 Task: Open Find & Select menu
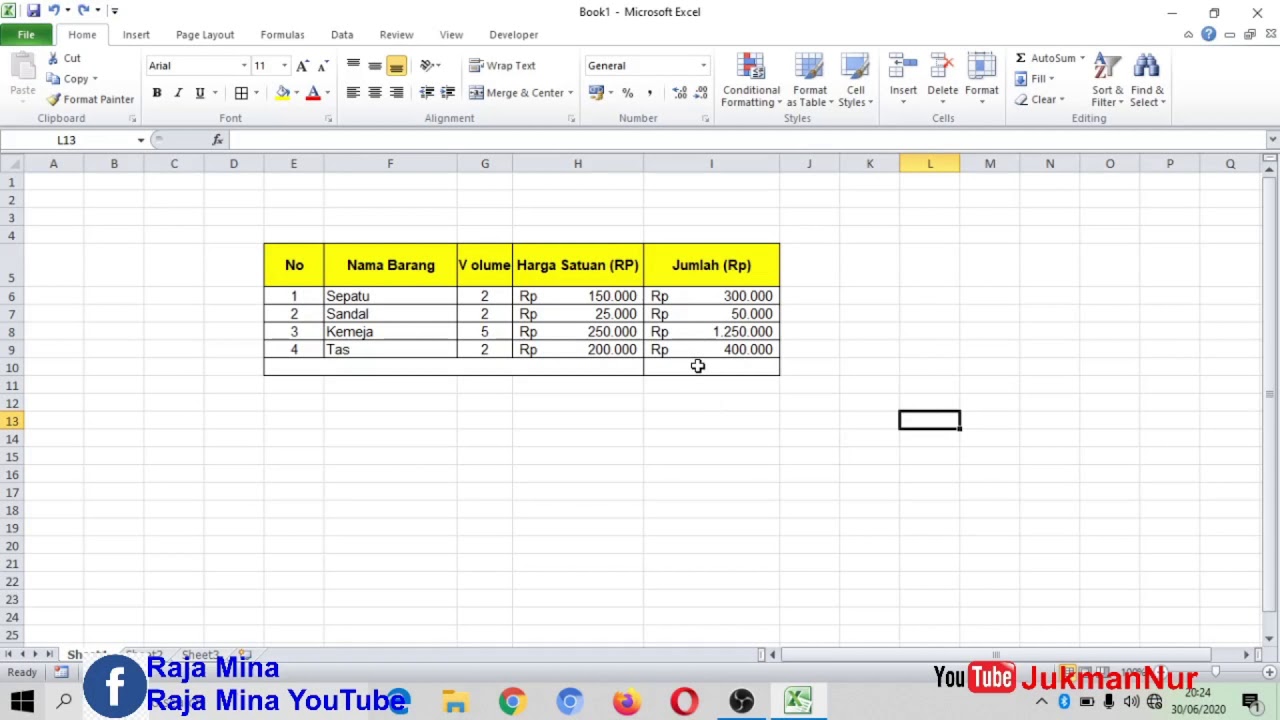[x=1147, y=80]
